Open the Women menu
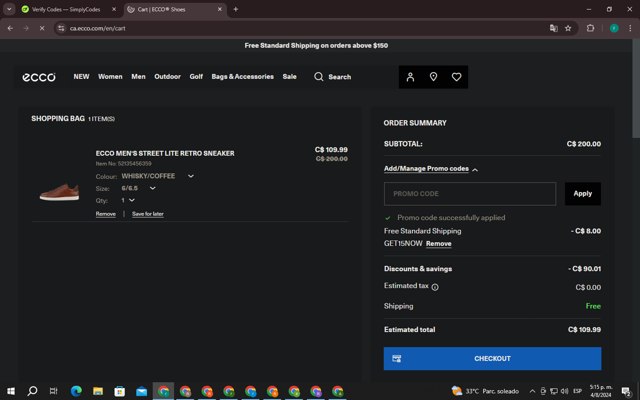640x400 pixels. point(110,76)
